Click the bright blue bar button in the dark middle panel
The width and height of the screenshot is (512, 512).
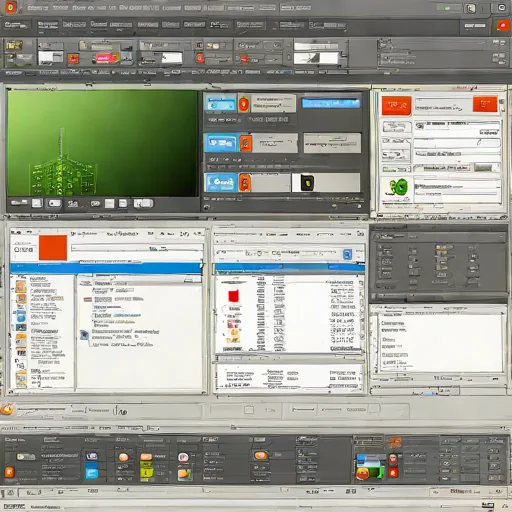pyautogui.click(x=331, y=103)
